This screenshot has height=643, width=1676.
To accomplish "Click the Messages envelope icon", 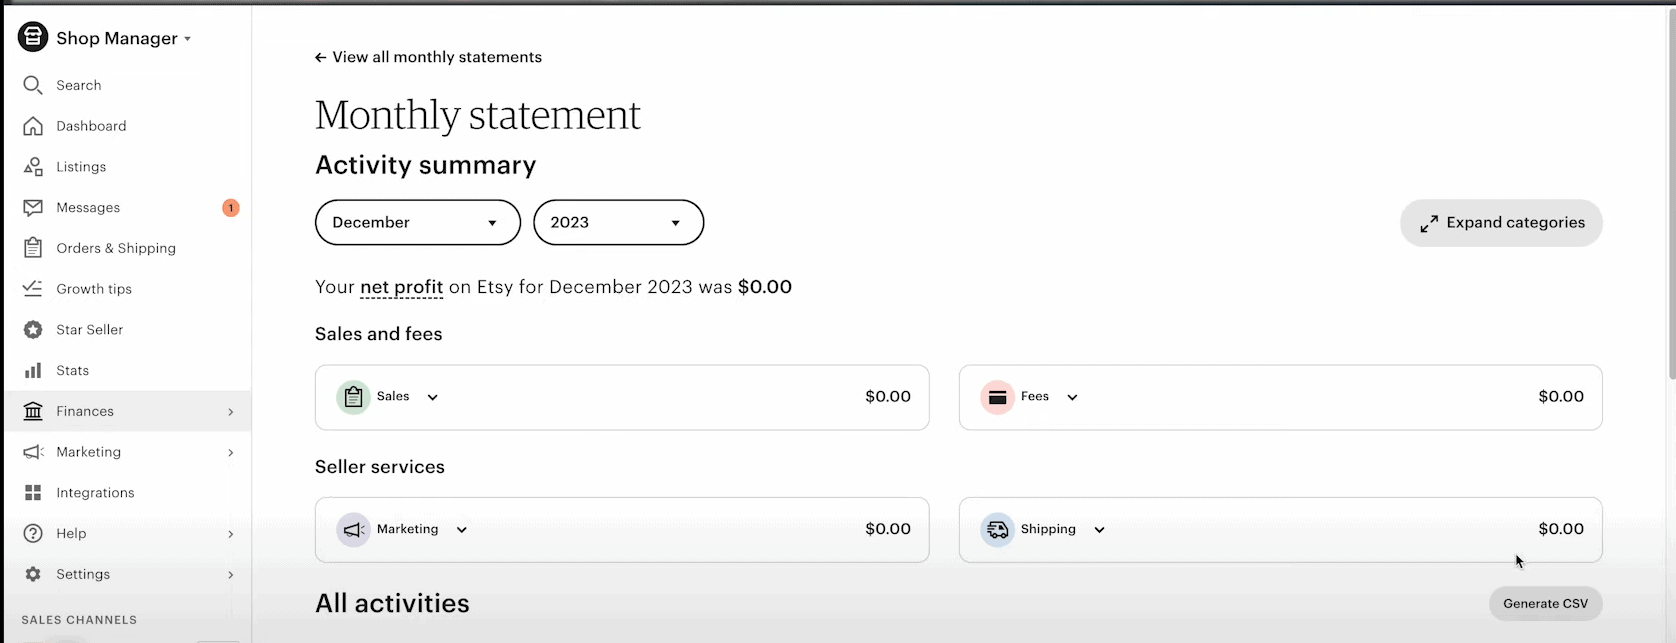I will [x=32, y=207].
